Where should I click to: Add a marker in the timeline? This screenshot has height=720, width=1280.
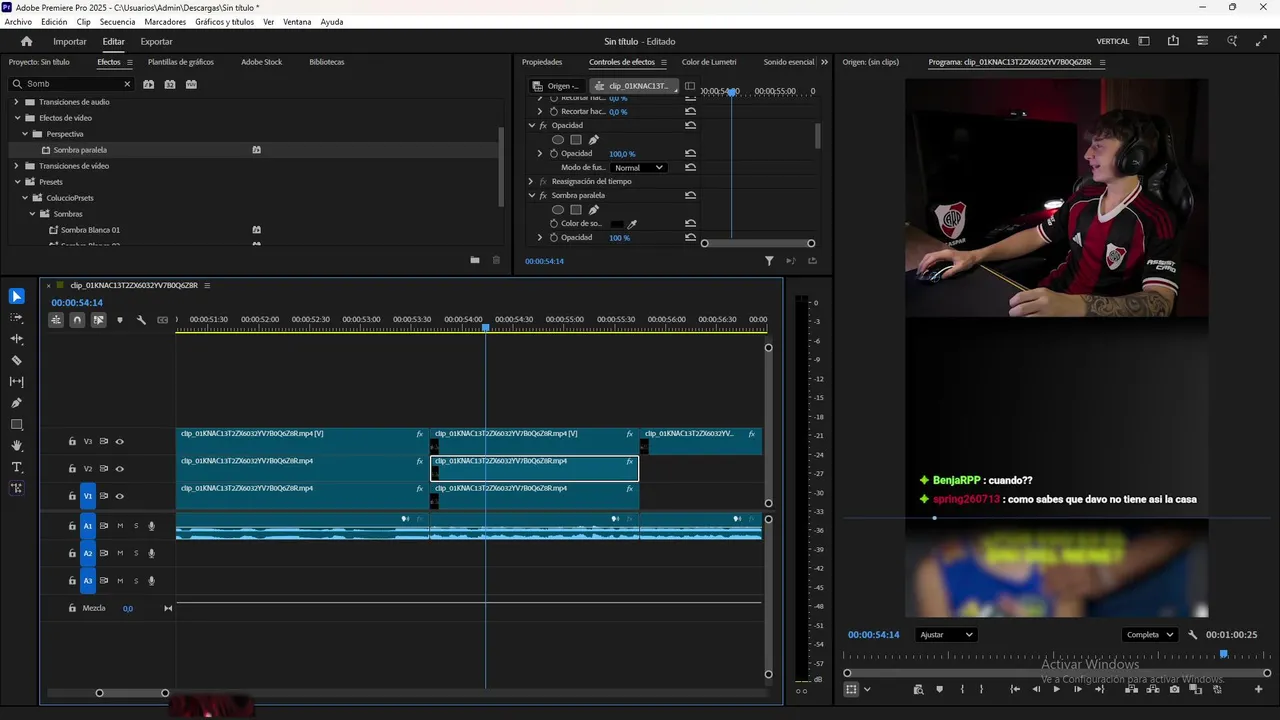tap(120, 320)
